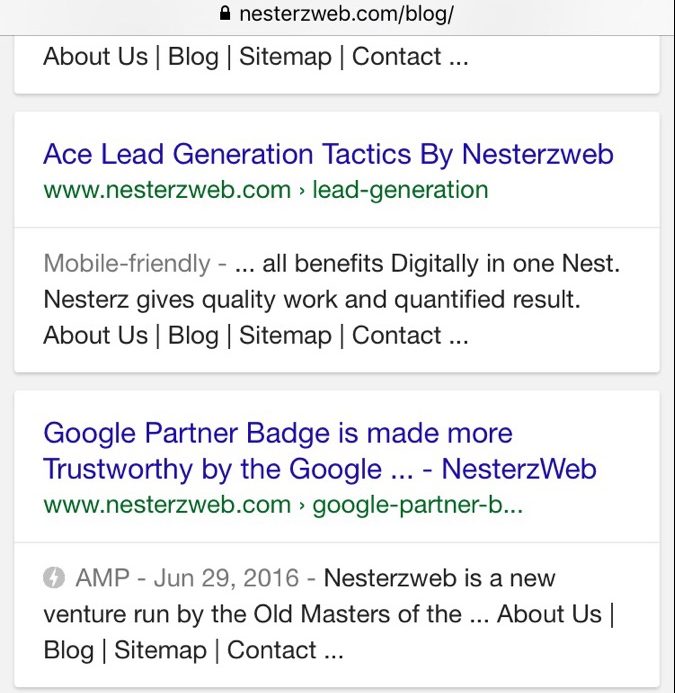This screenshot has height=693, width=675.
Task: Tap the partially visible top result card snippet
Action: [x=256, y=57]
